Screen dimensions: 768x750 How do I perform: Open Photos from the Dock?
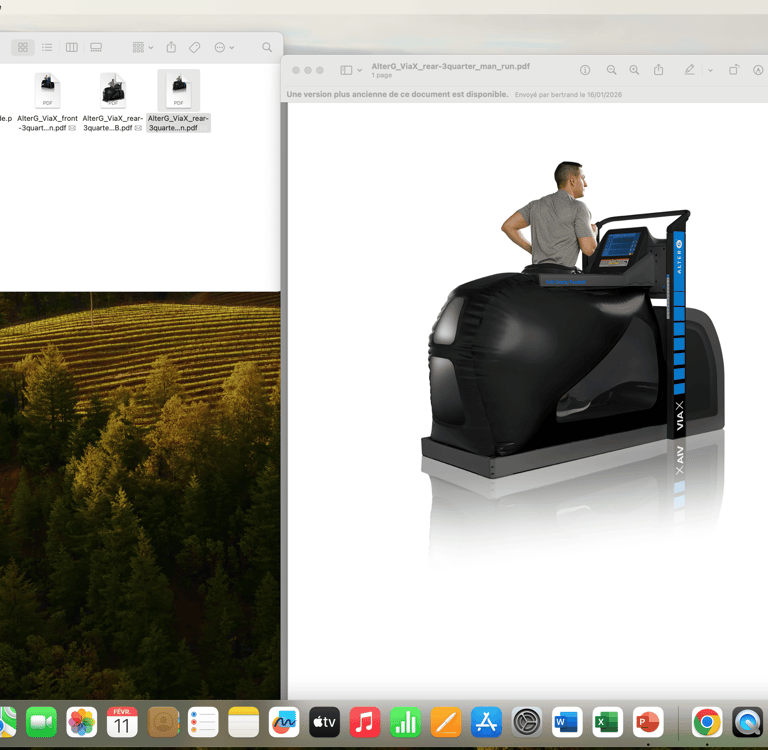point(82,722)
